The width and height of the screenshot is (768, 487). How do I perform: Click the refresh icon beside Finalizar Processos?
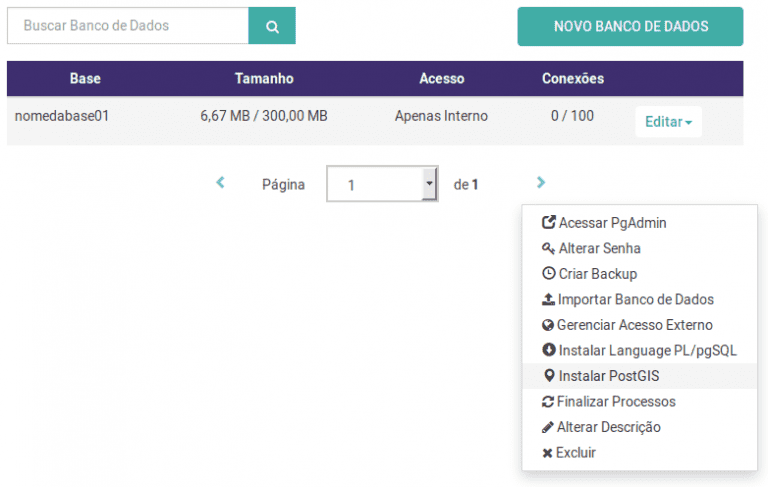pos(548,402)
